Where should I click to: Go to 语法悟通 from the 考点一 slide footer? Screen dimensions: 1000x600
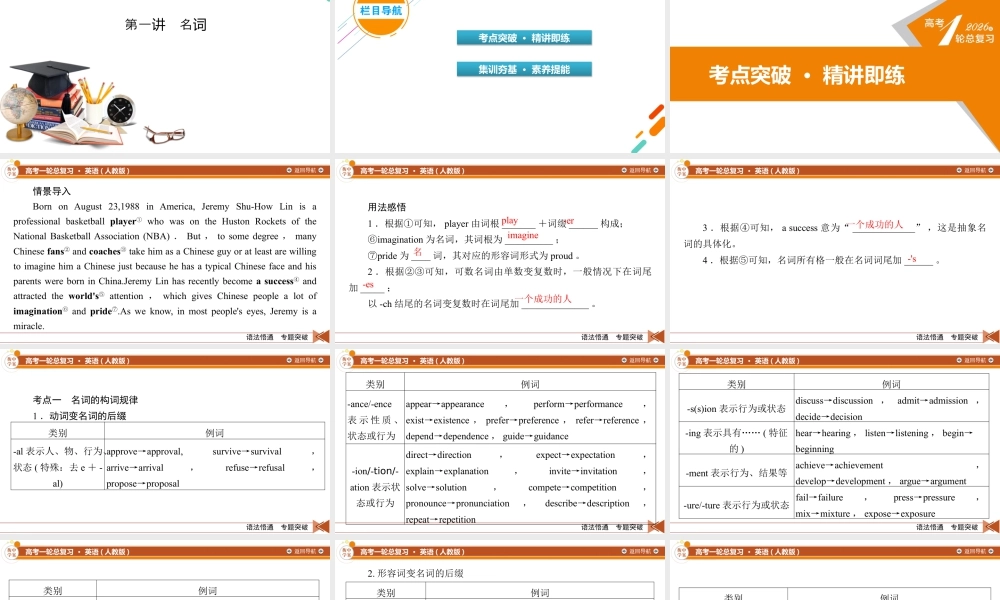(260, 527)
